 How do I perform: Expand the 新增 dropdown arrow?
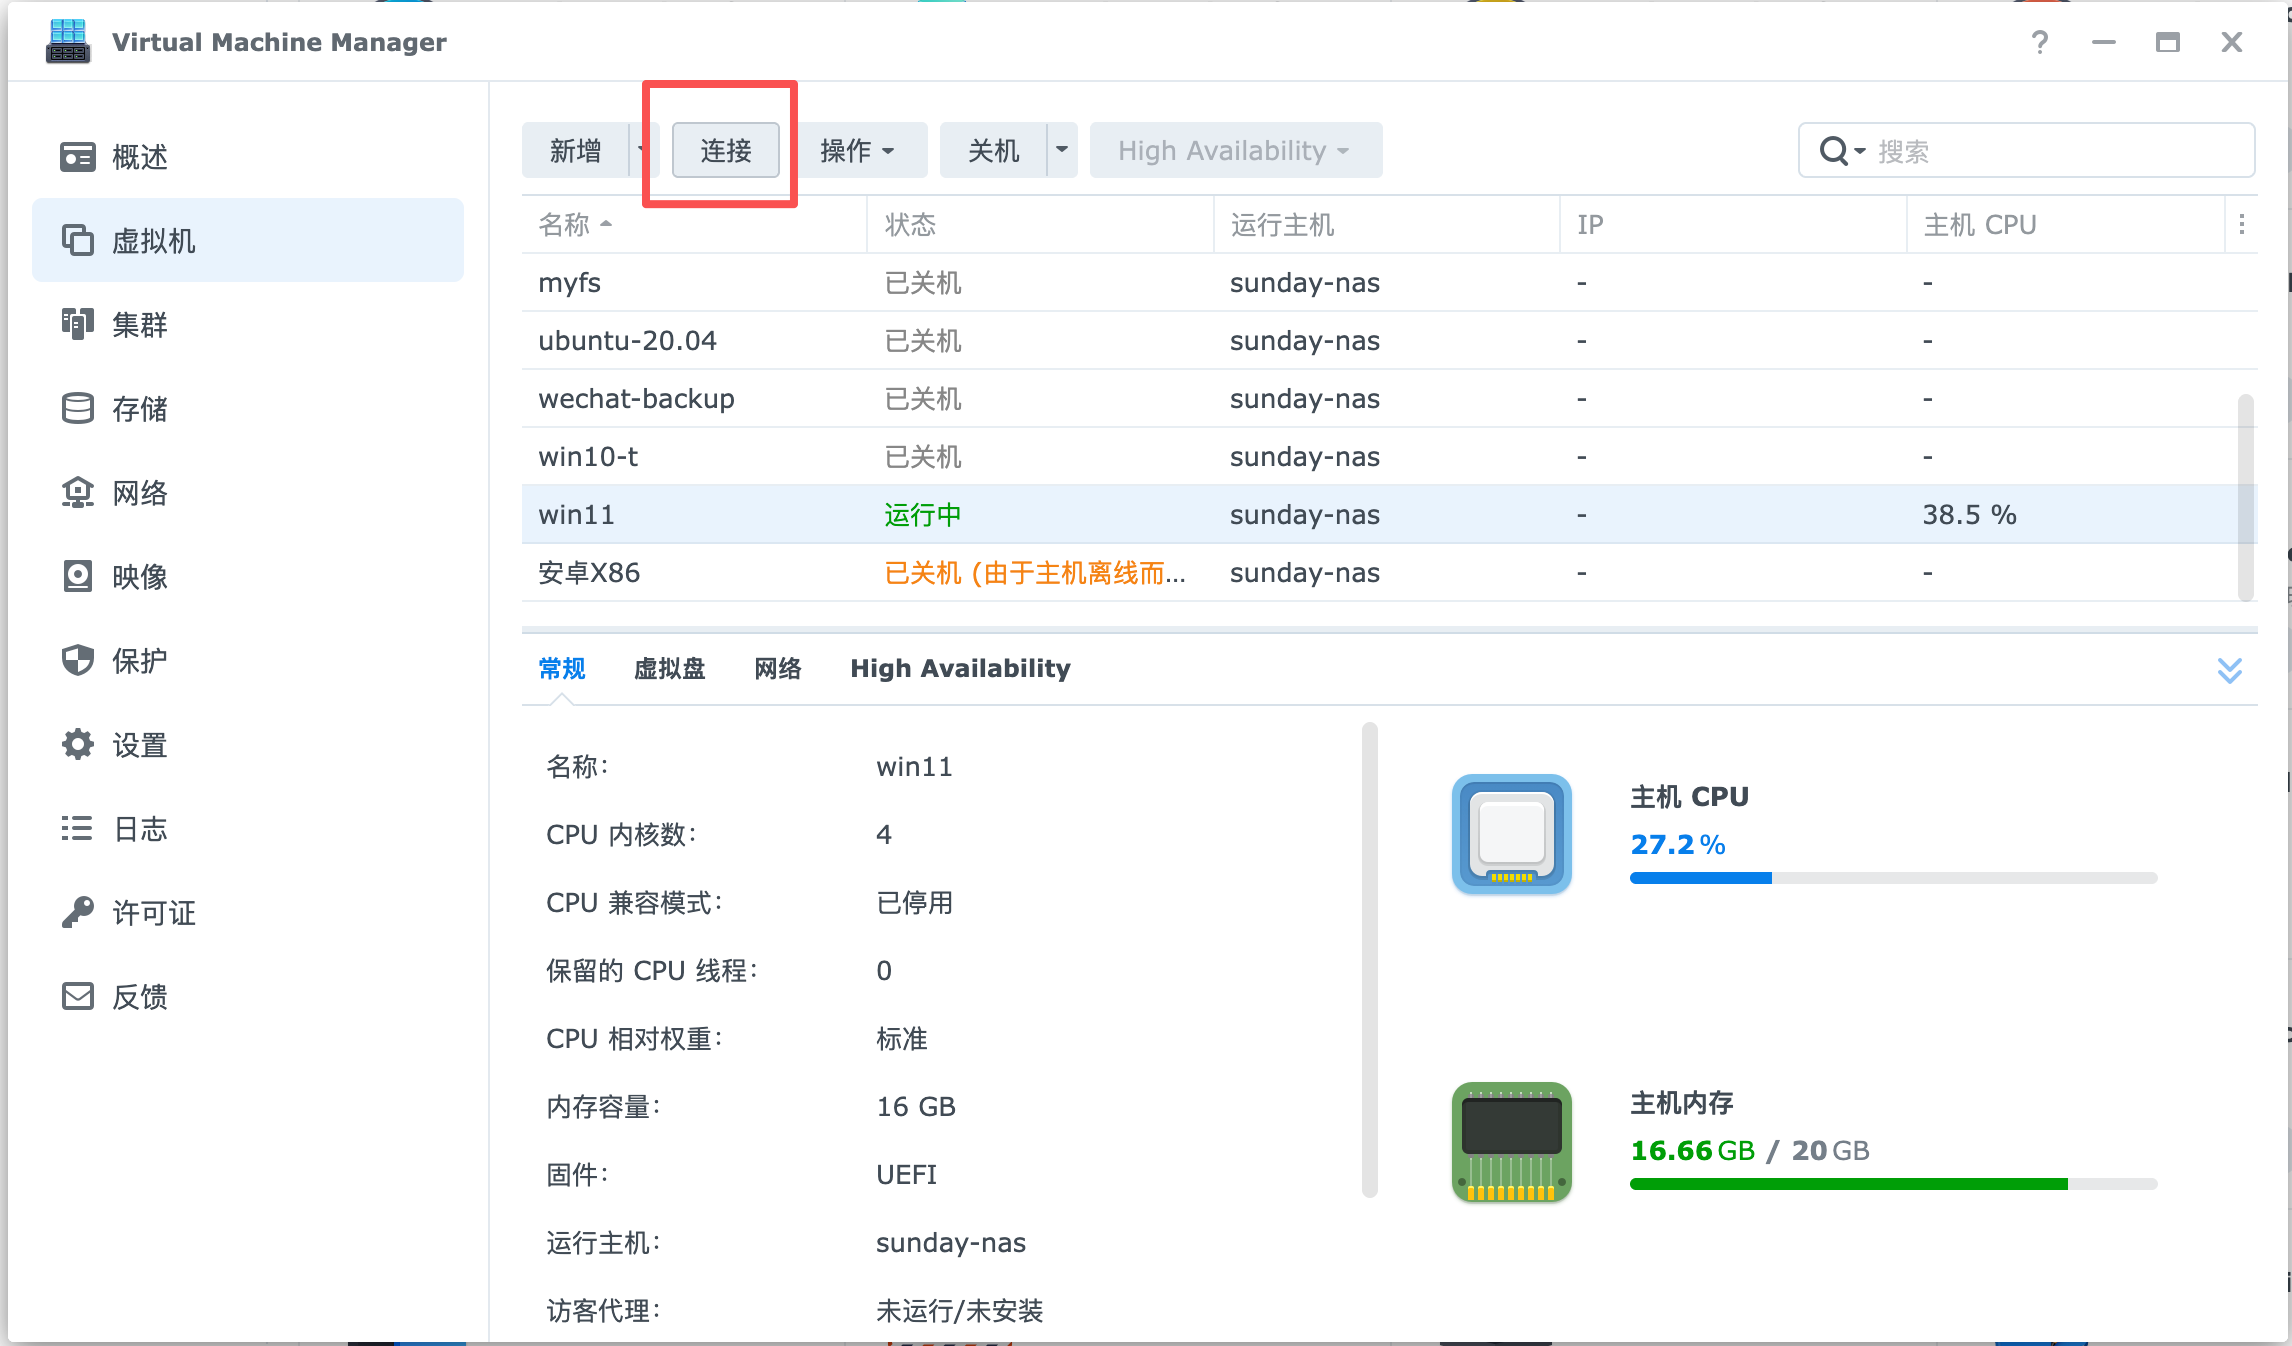[x=640, y=150]
